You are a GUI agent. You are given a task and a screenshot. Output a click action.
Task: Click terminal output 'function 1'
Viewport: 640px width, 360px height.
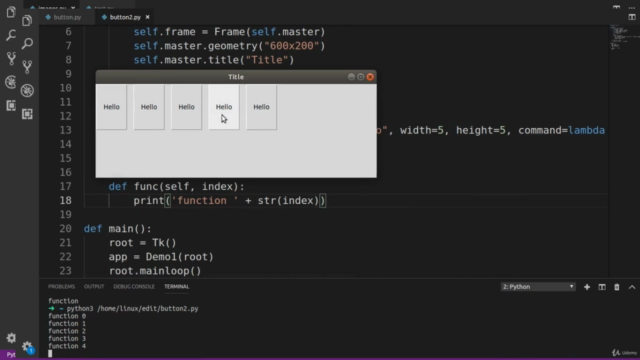click(67, 324)
